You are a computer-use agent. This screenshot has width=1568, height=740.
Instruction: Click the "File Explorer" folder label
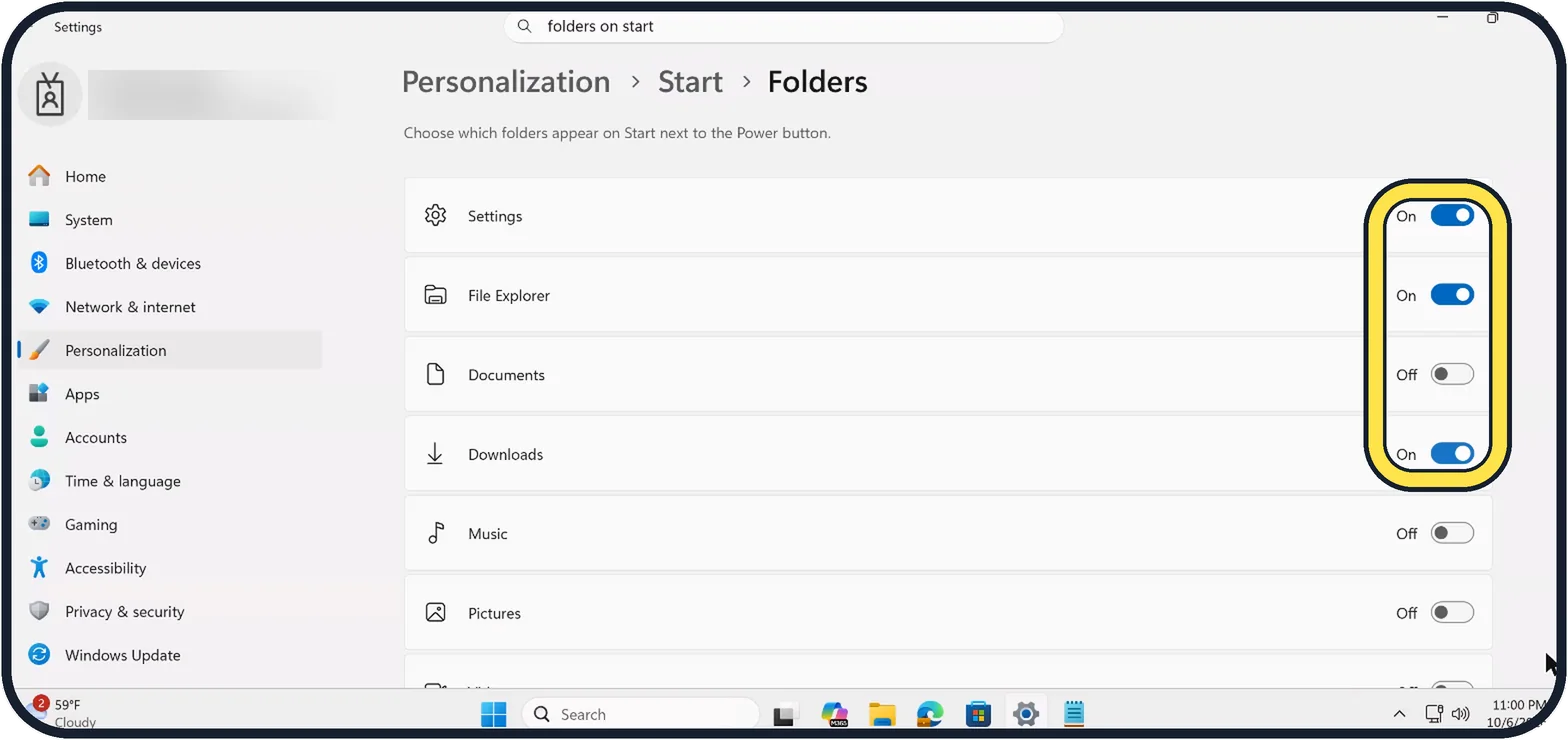pyautogui.click(x=509, y=295)
